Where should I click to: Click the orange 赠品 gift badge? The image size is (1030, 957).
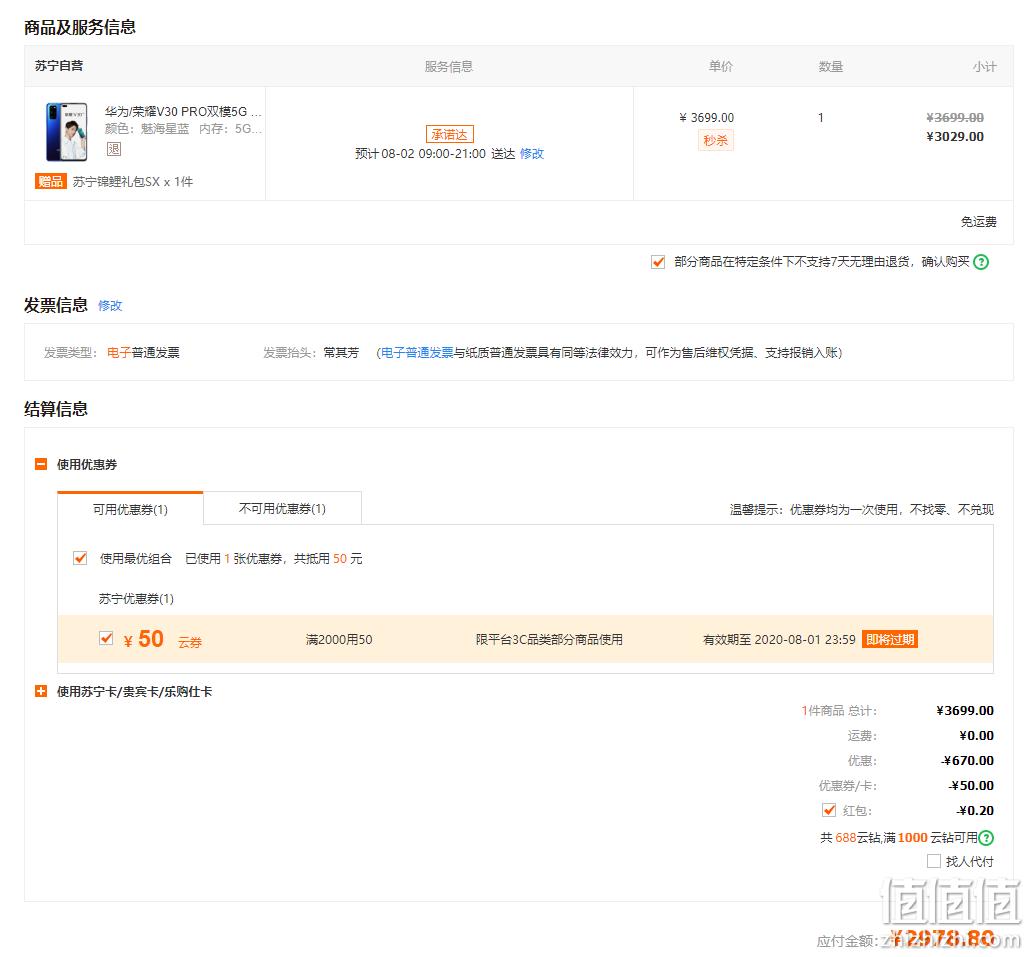coord(51,181)
